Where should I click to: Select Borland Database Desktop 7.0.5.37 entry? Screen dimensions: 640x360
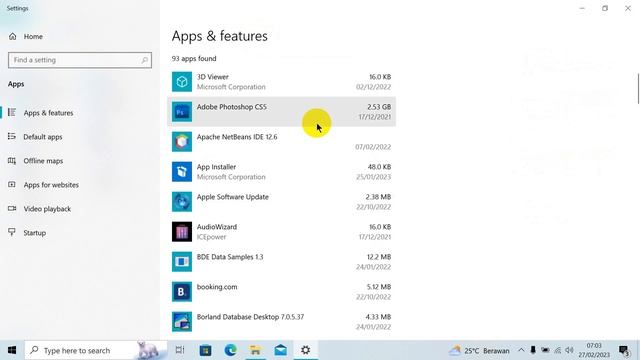[281, 322]
